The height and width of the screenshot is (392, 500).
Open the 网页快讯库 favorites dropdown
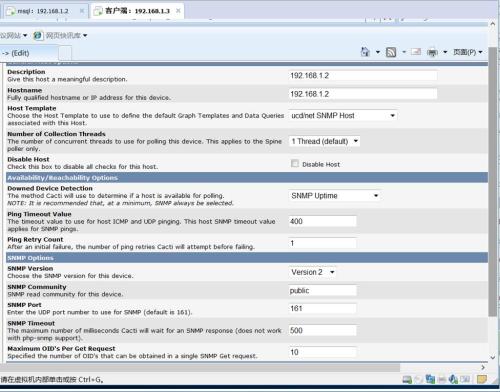66,35
